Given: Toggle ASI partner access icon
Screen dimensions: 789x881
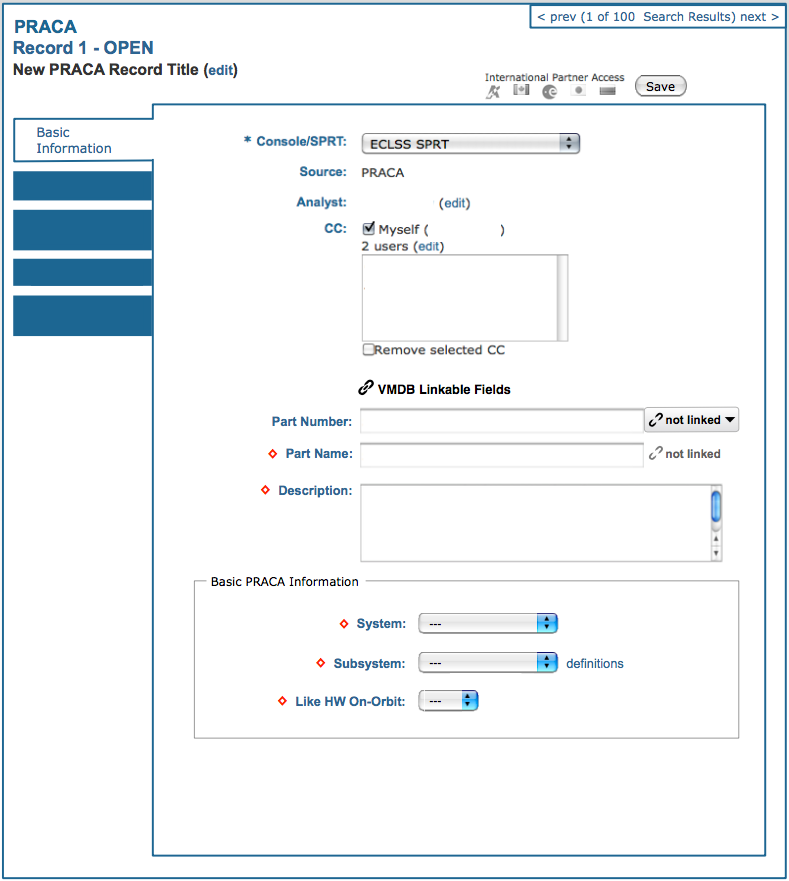Looking at the screenshot, I should [x=493, y=92].
